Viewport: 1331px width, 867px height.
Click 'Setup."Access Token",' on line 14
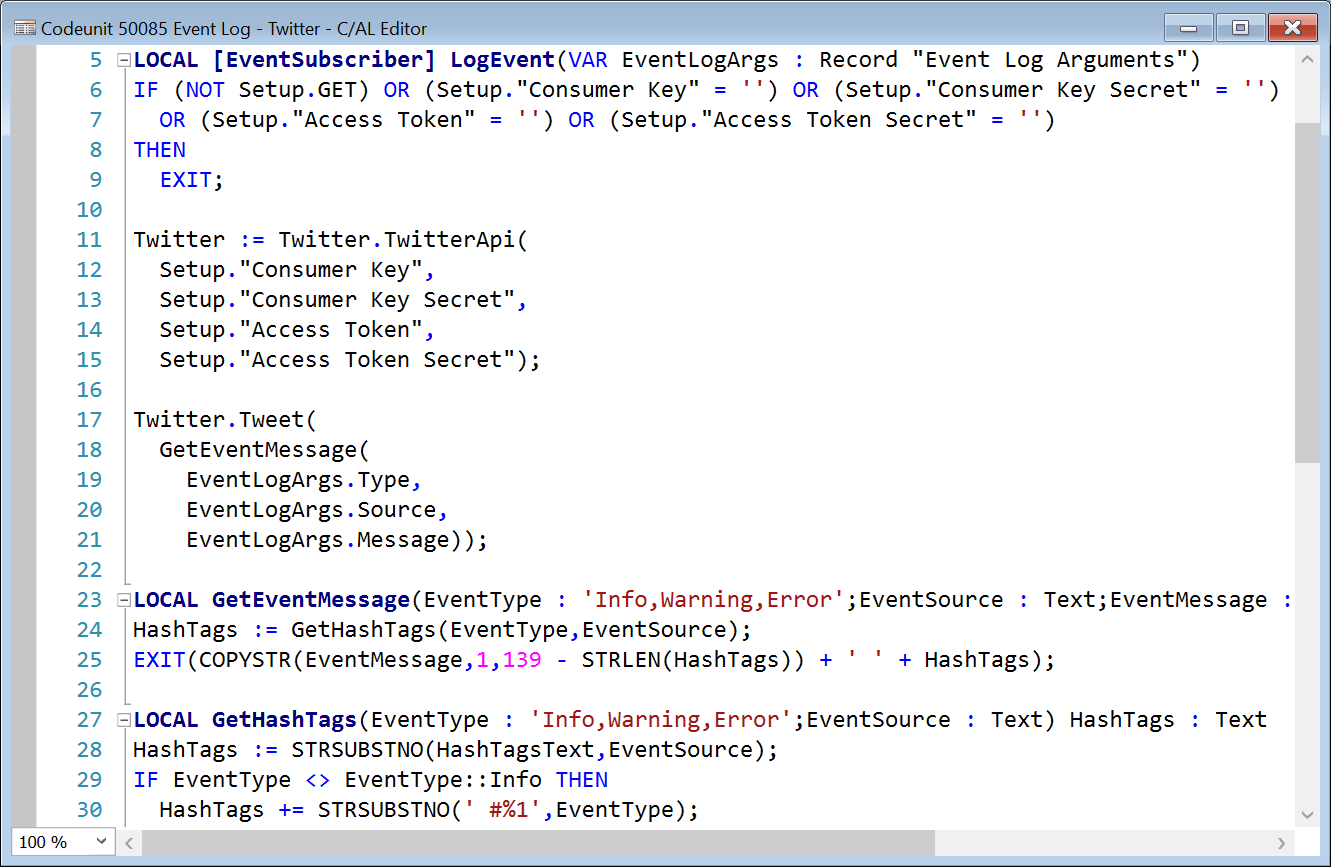pos(298,330)
